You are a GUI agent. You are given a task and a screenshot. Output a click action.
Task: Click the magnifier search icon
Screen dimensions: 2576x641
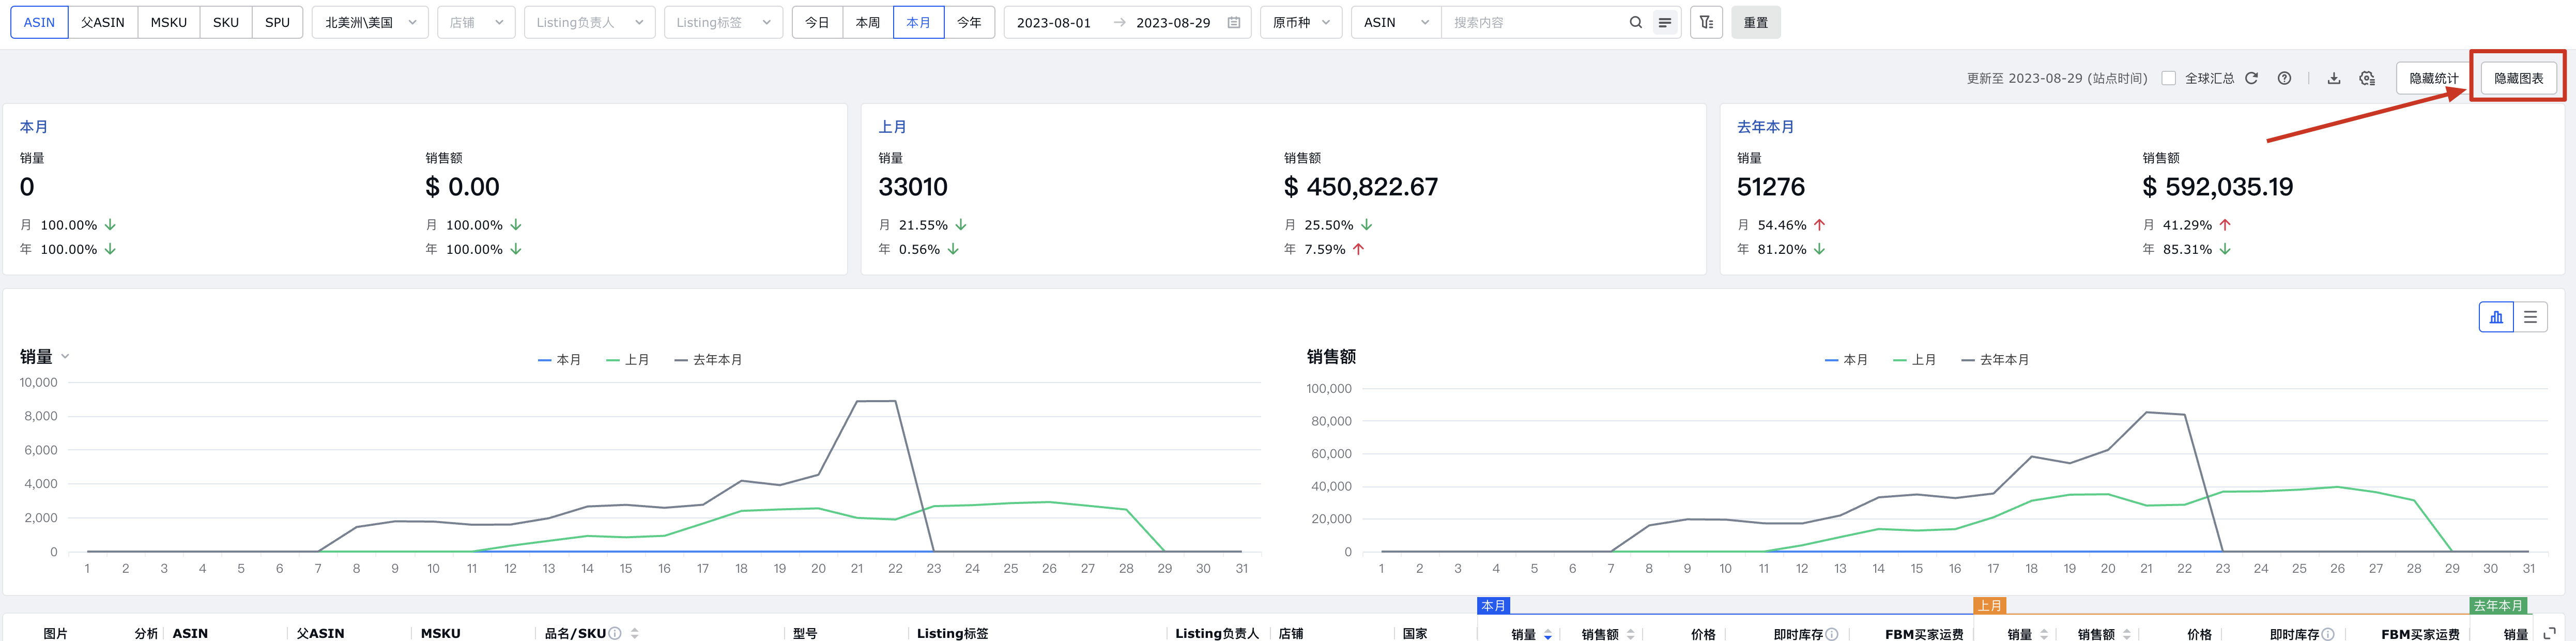[x=1636, y=22]
